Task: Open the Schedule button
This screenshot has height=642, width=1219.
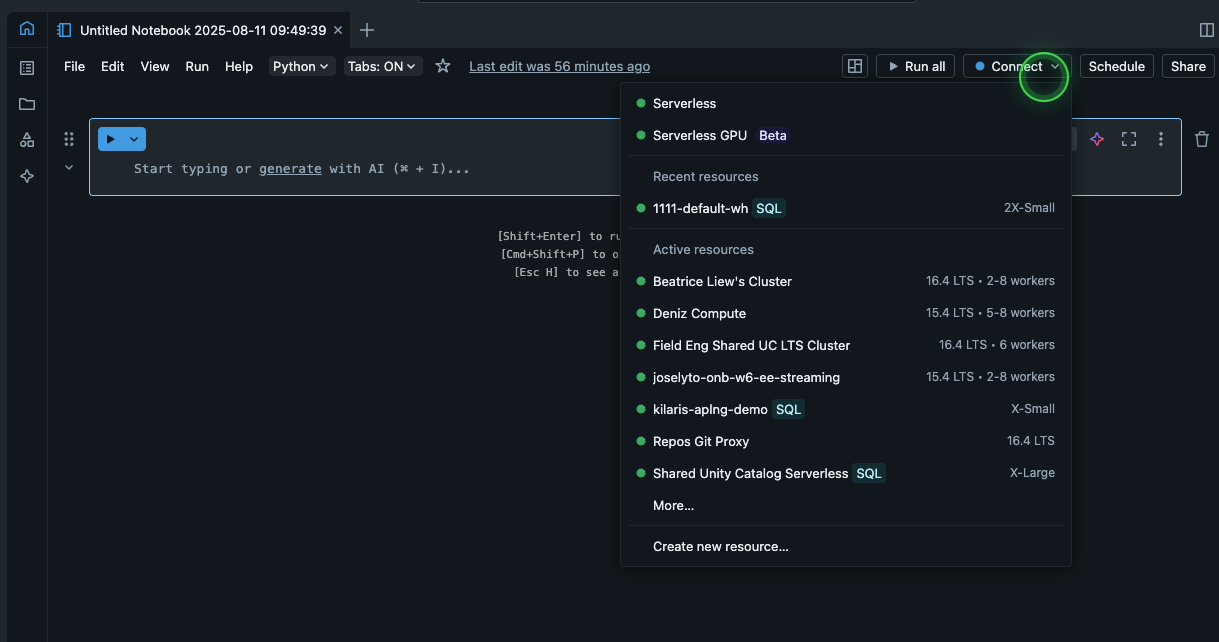Action: tap(1116, 66)
